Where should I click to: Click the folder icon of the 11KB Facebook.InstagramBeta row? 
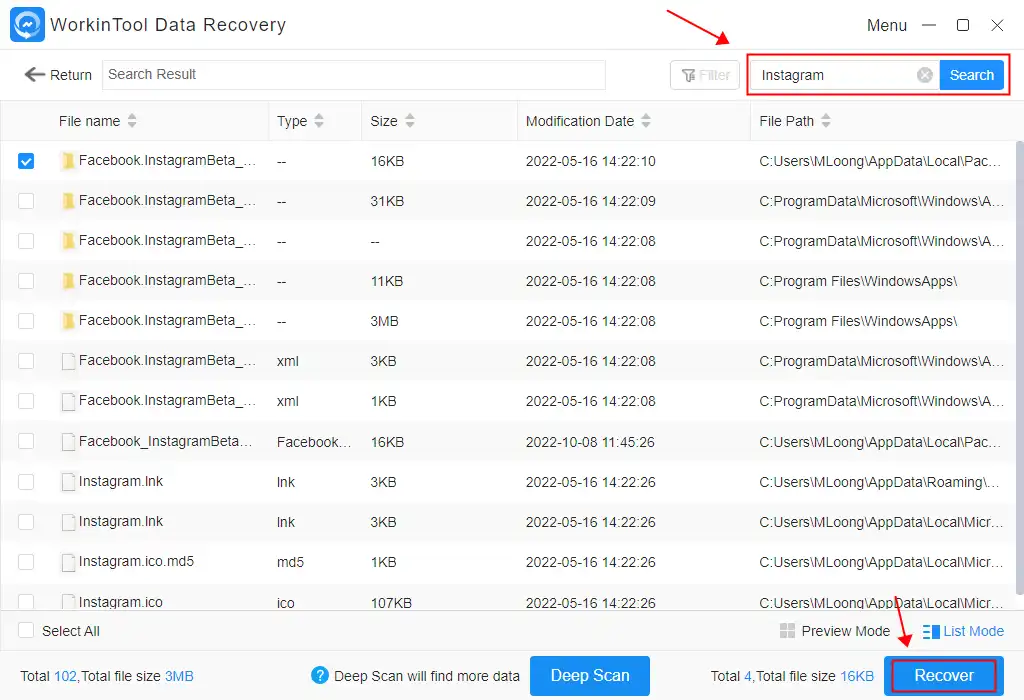68,281
